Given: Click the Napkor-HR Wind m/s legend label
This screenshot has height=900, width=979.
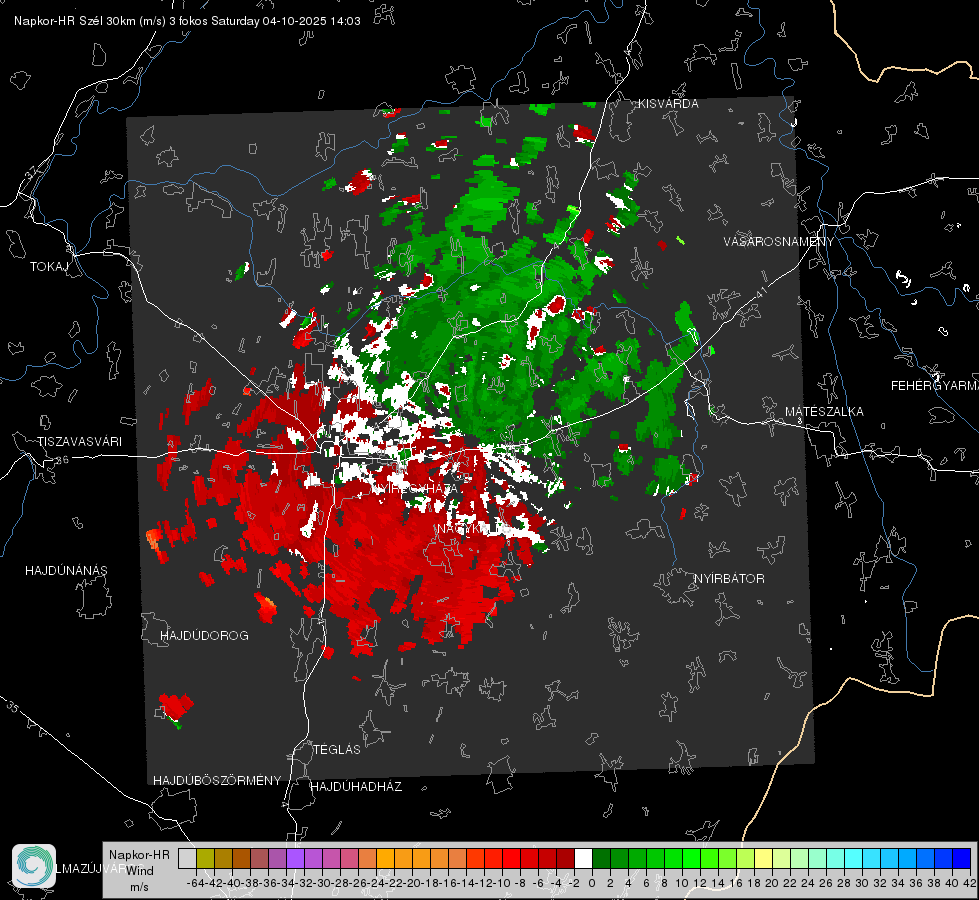Looking at the screenshot, I should (x=139, y=871).
